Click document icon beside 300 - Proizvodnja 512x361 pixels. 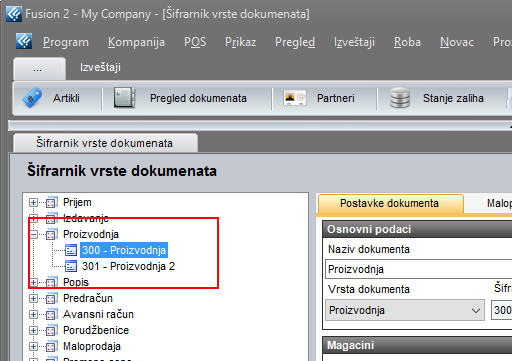71,250
